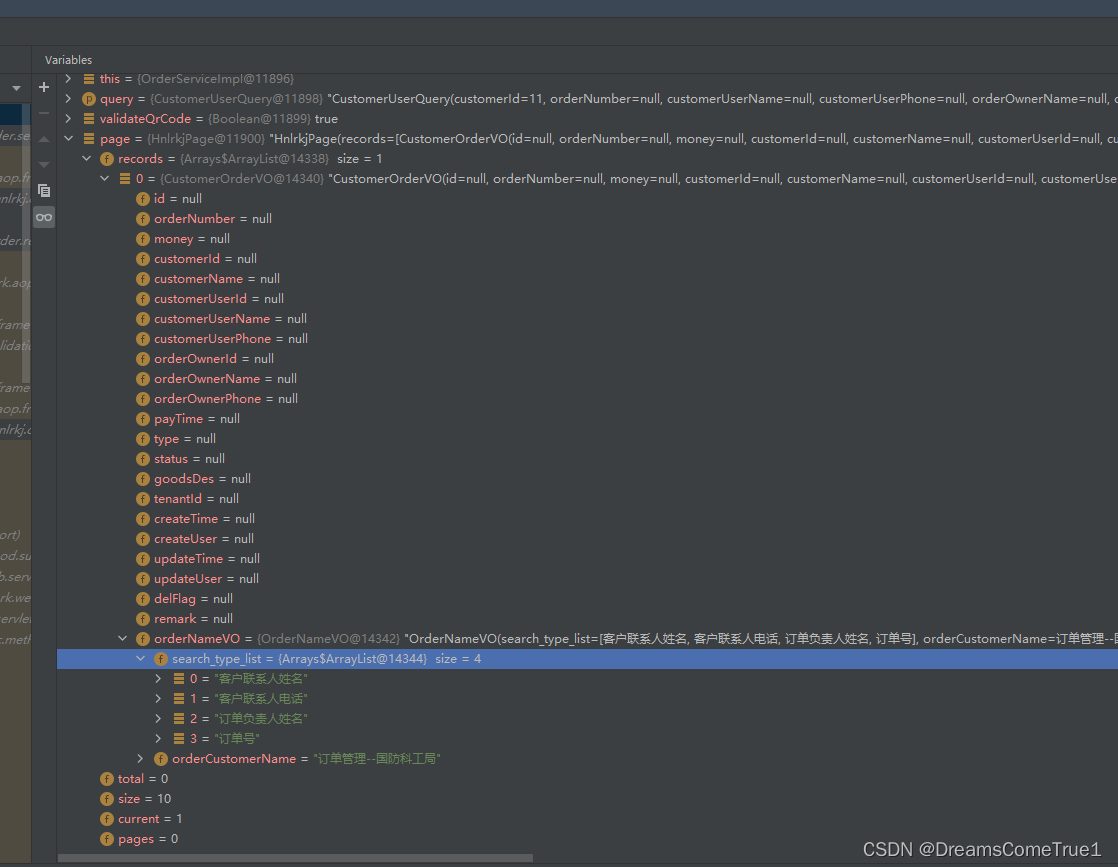
Task: Select the 'goodsDes = null' row
Action: pos(588,478)
